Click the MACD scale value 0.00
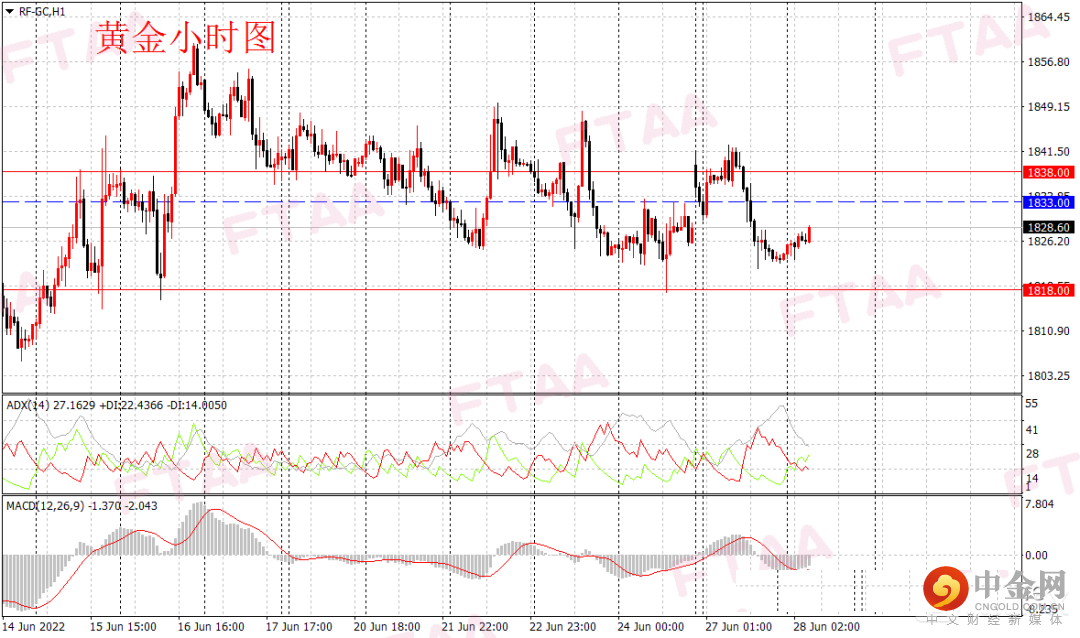Viewport: 1080px width, 638px height. (1037, 555)
